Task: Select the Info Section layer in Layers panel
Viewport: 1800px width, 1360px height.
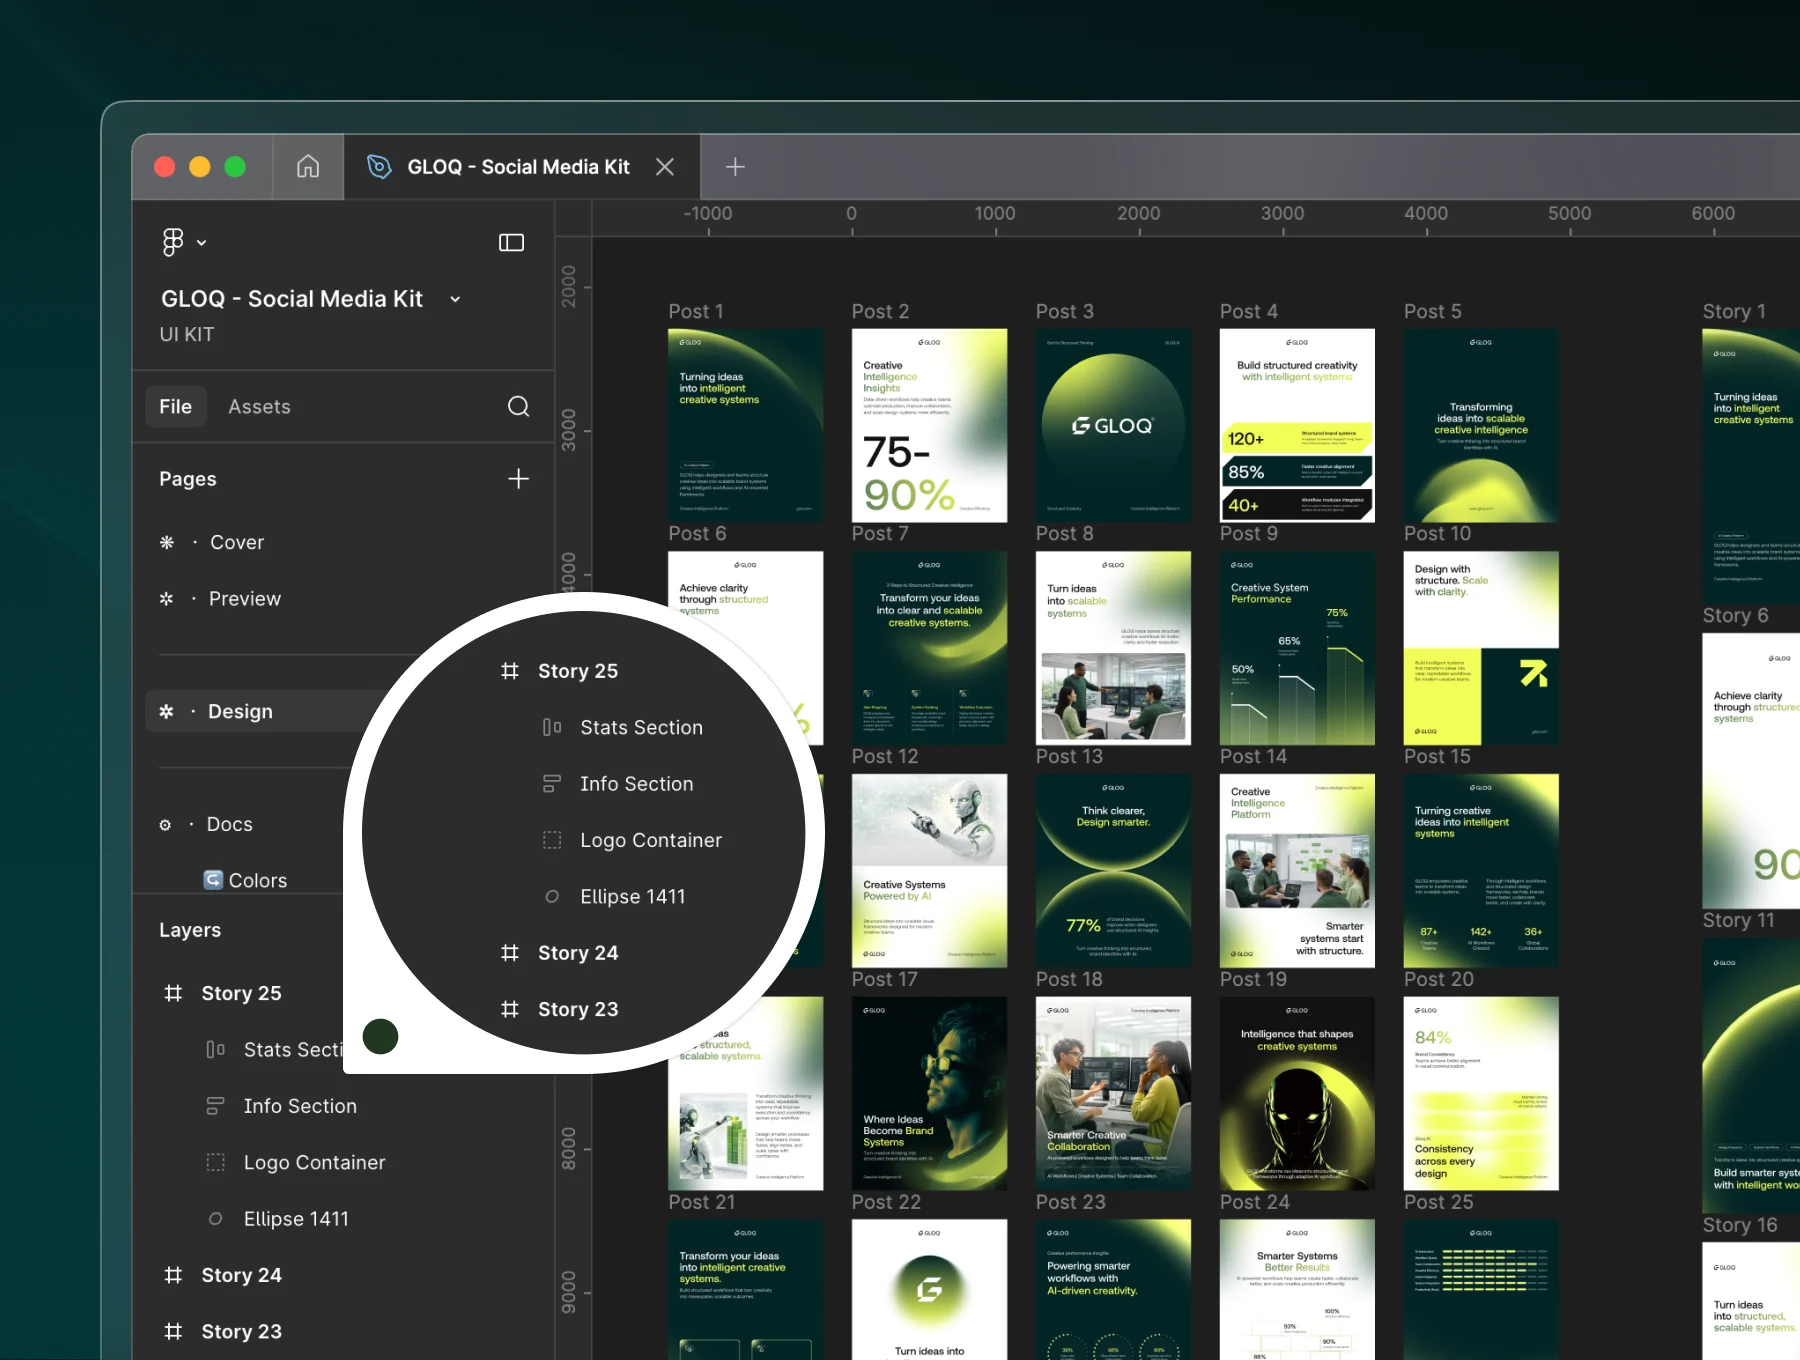Action: [x=300, y=1106]
